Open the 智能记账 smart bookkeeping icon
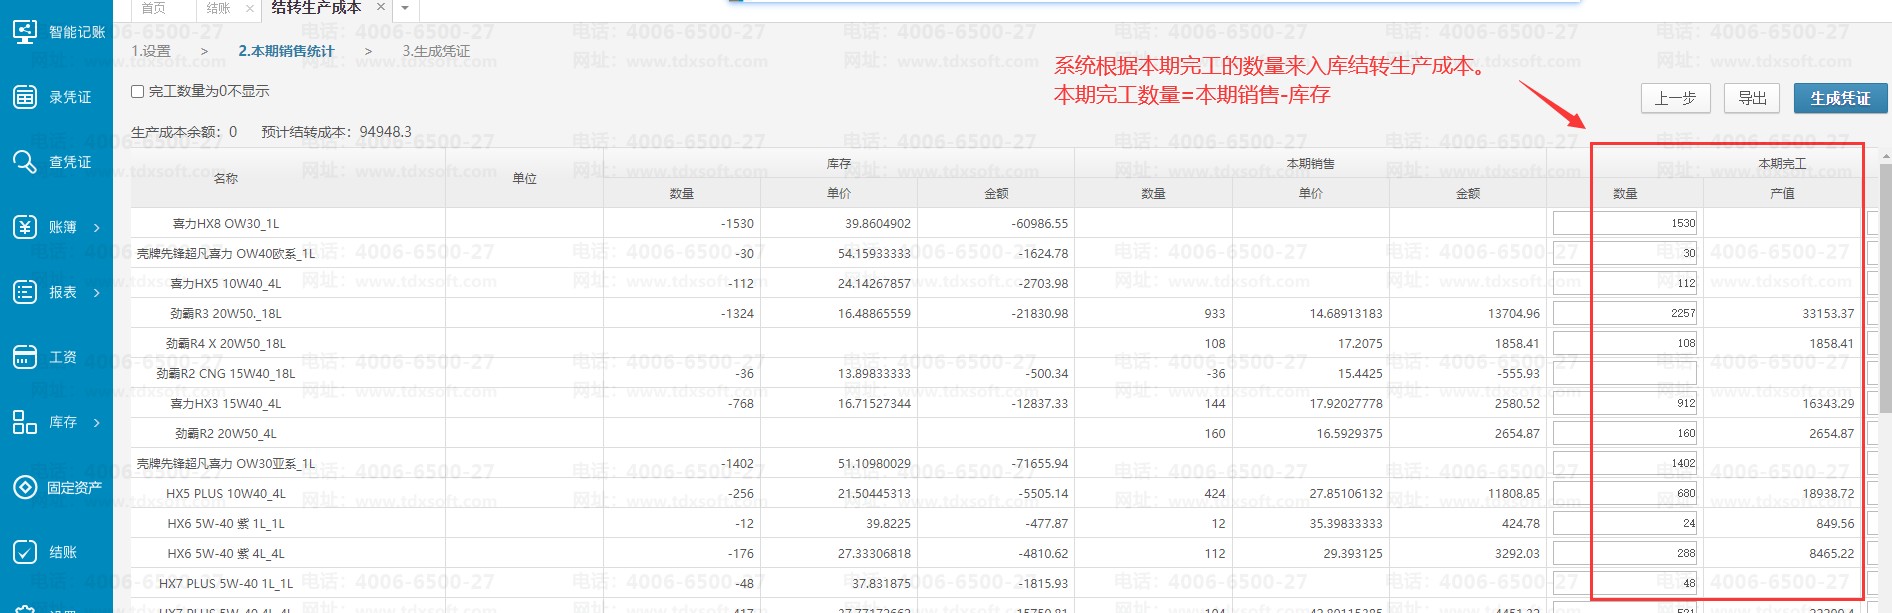The image size is (1892, 613). [x=25, y=32]
